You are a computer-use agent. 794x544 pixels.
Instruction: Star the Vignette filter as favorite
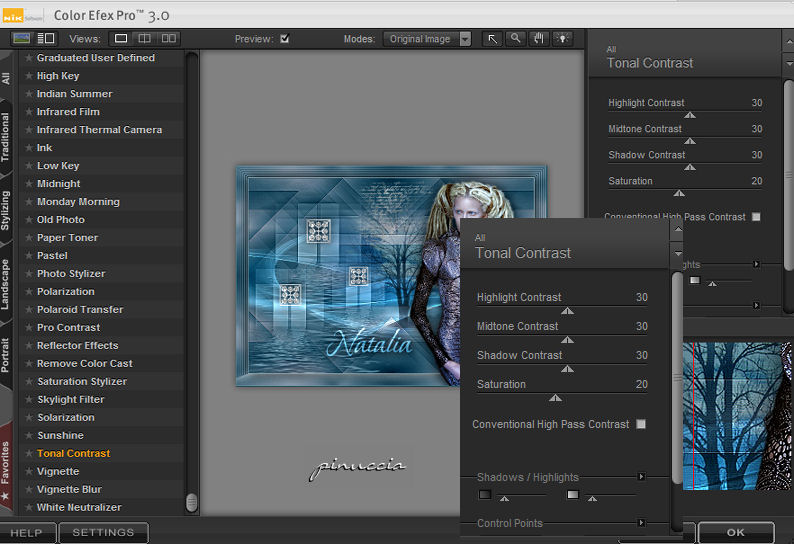(29, 472)
